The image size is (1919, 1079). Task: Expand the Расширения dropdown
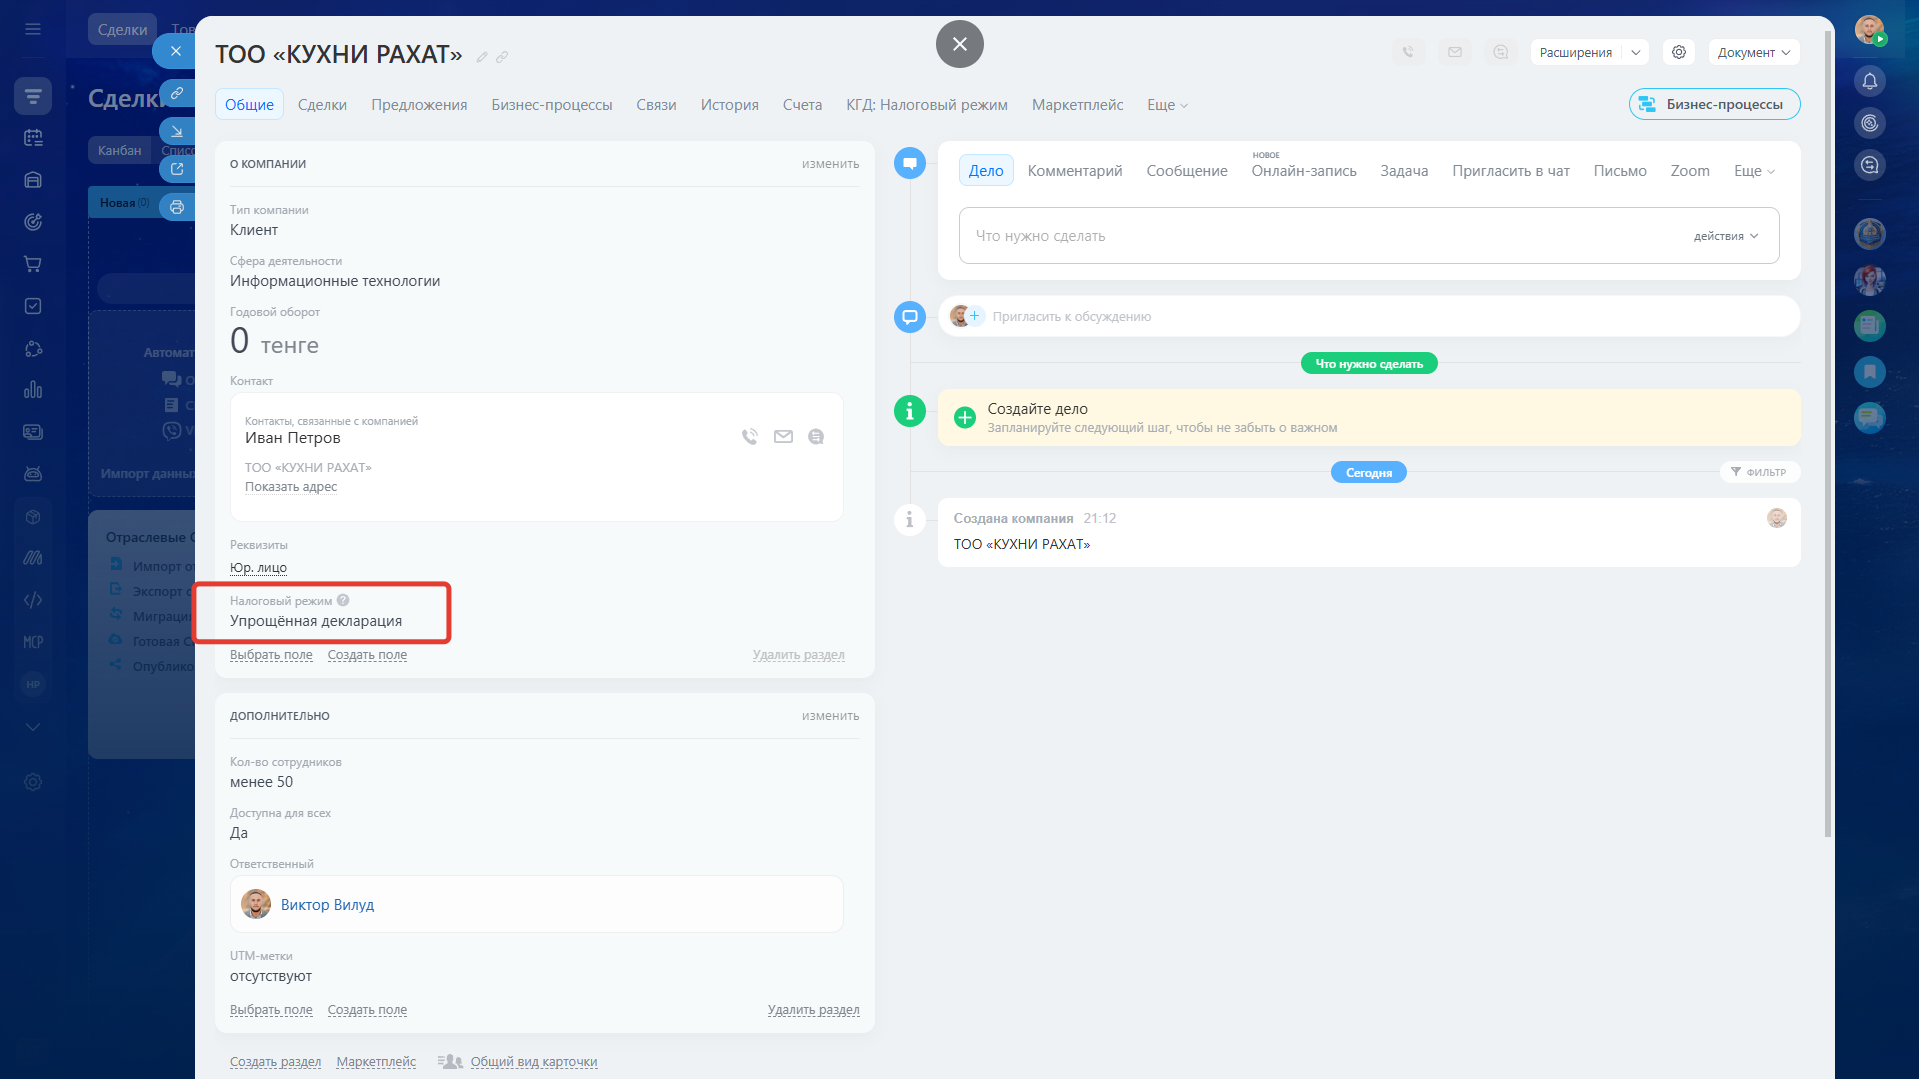[1636, 52]
